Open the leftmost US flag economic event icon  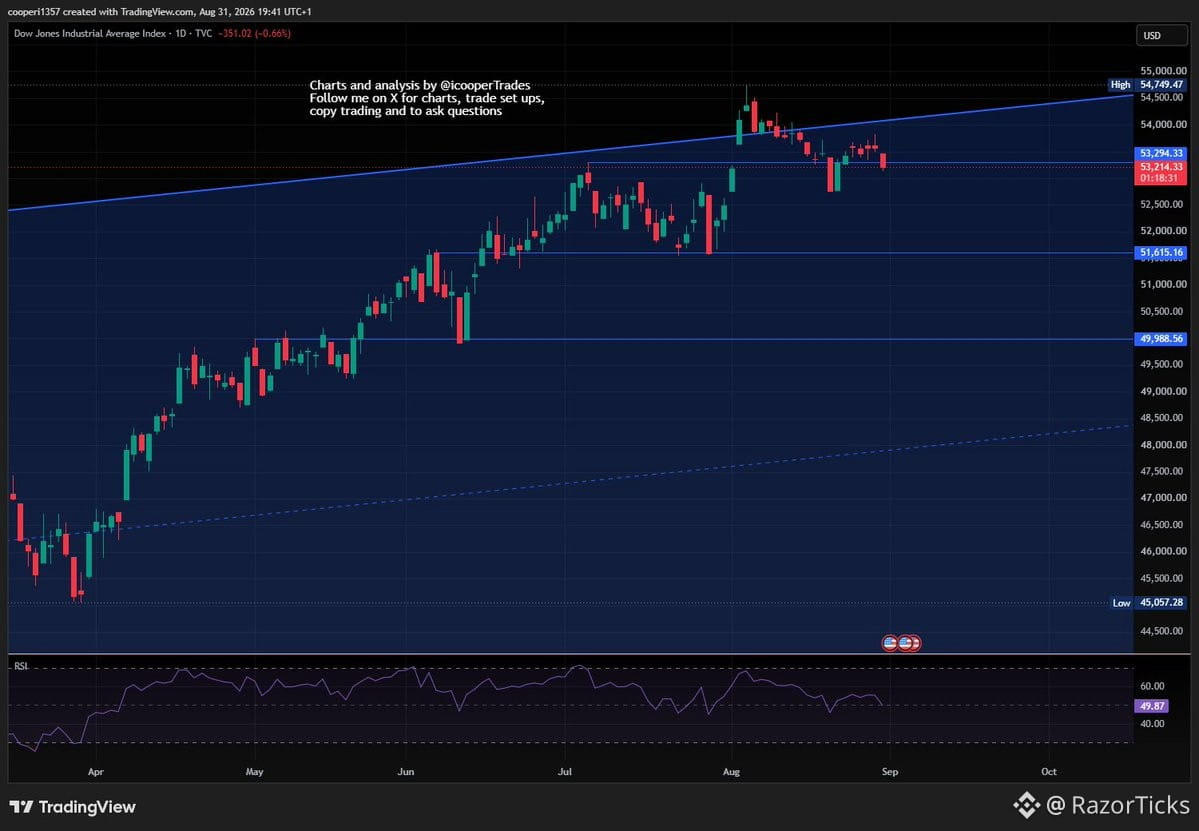pos(889,643)
